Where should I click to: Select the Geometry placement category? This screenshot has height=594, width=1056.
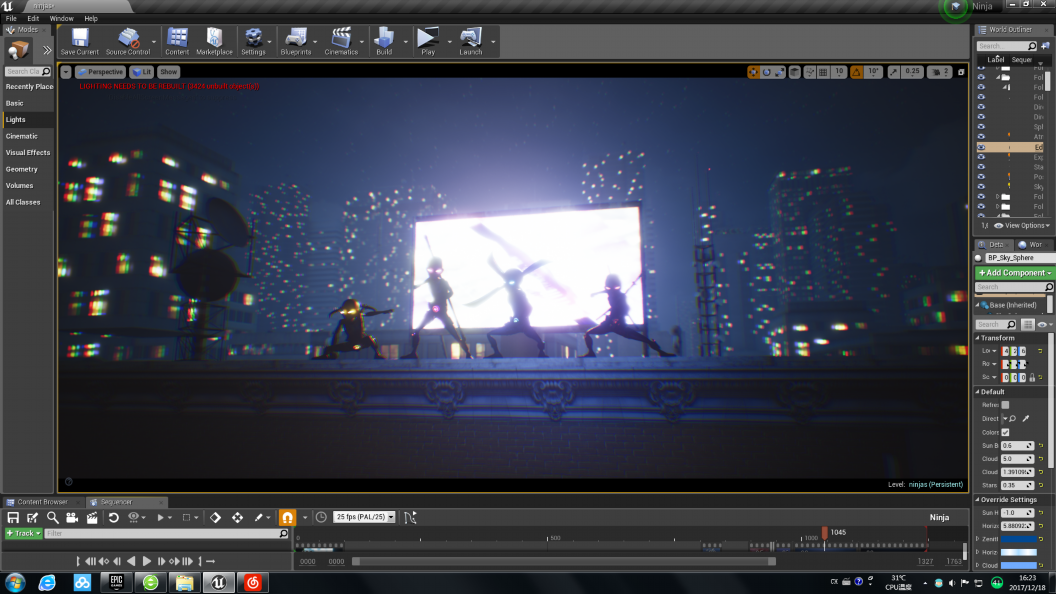(x=22, y=170)
